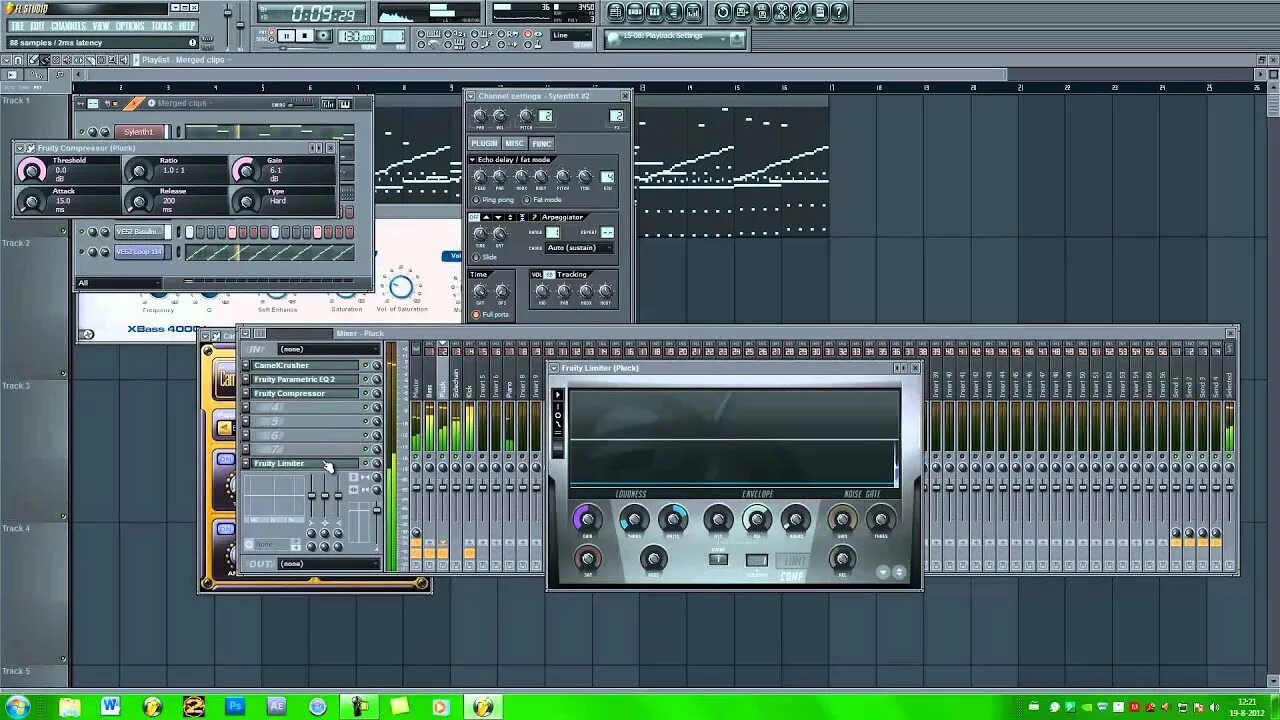
Task: Open Channel settings window options arrow
Action: tap(471, 96)
